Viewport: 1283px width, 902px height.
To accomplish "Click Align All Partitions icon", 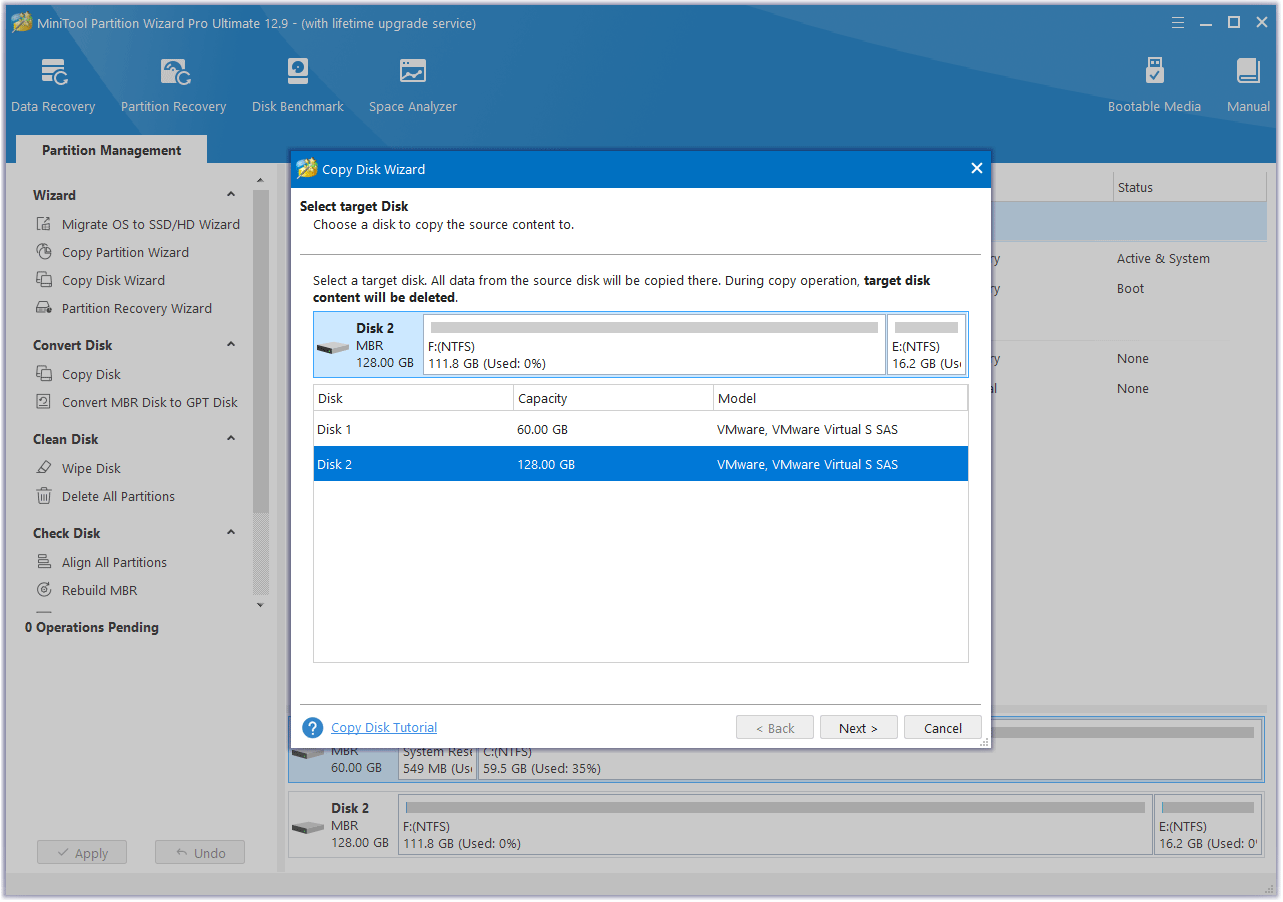I will 44,562.
